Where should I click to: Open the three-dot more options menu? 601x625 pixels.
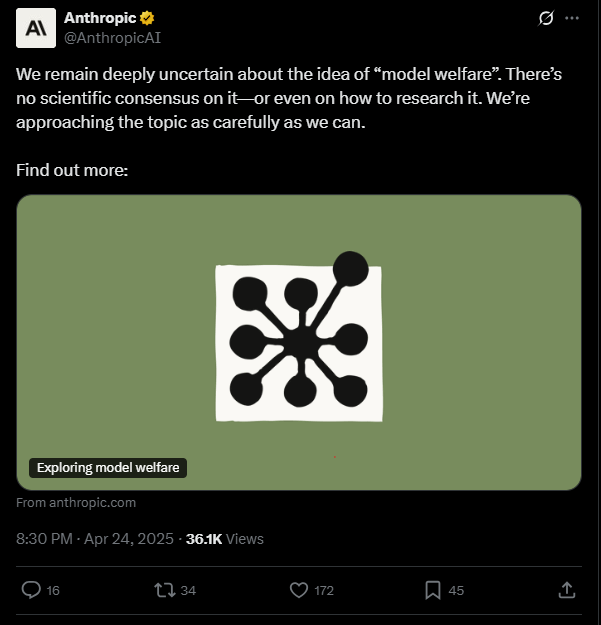point(572,18)
